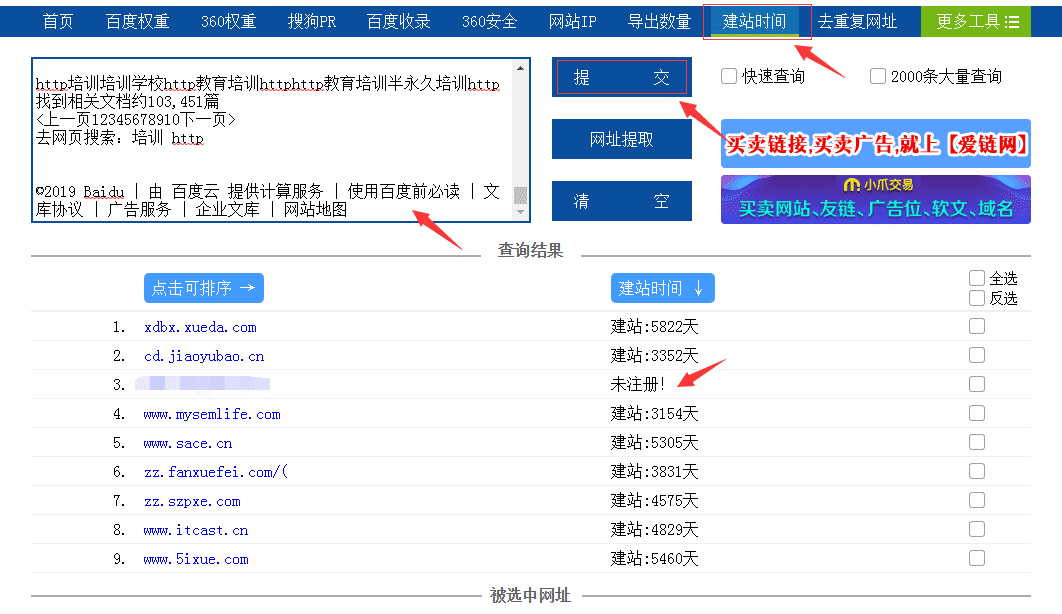Open the 首页 tab
Screen dimensions: 1062x614
click(x=58, y=22)
